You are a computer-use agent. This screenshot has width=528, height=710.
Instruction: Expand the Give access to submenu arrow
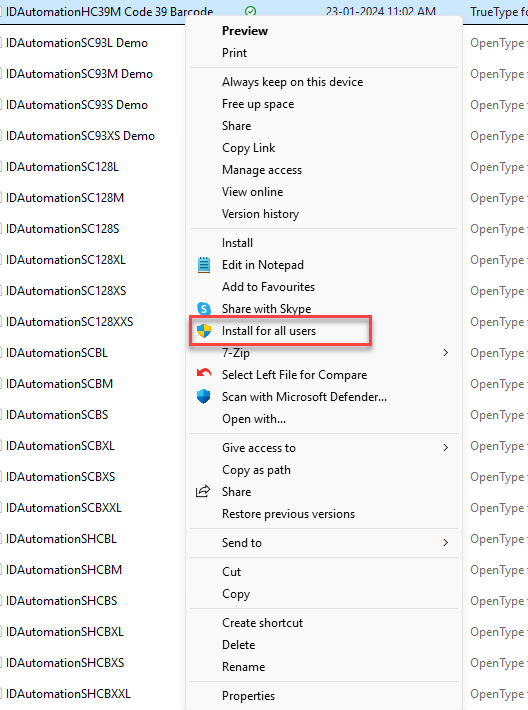click(x=446, y=448)
